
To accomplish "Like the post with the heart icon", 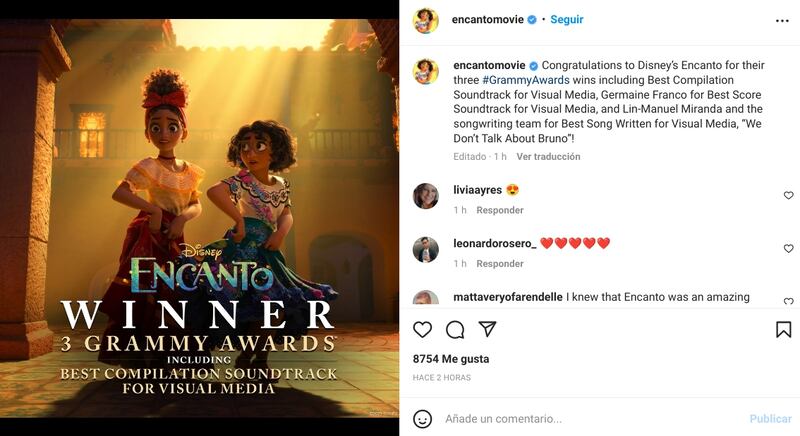I will 422,329.
